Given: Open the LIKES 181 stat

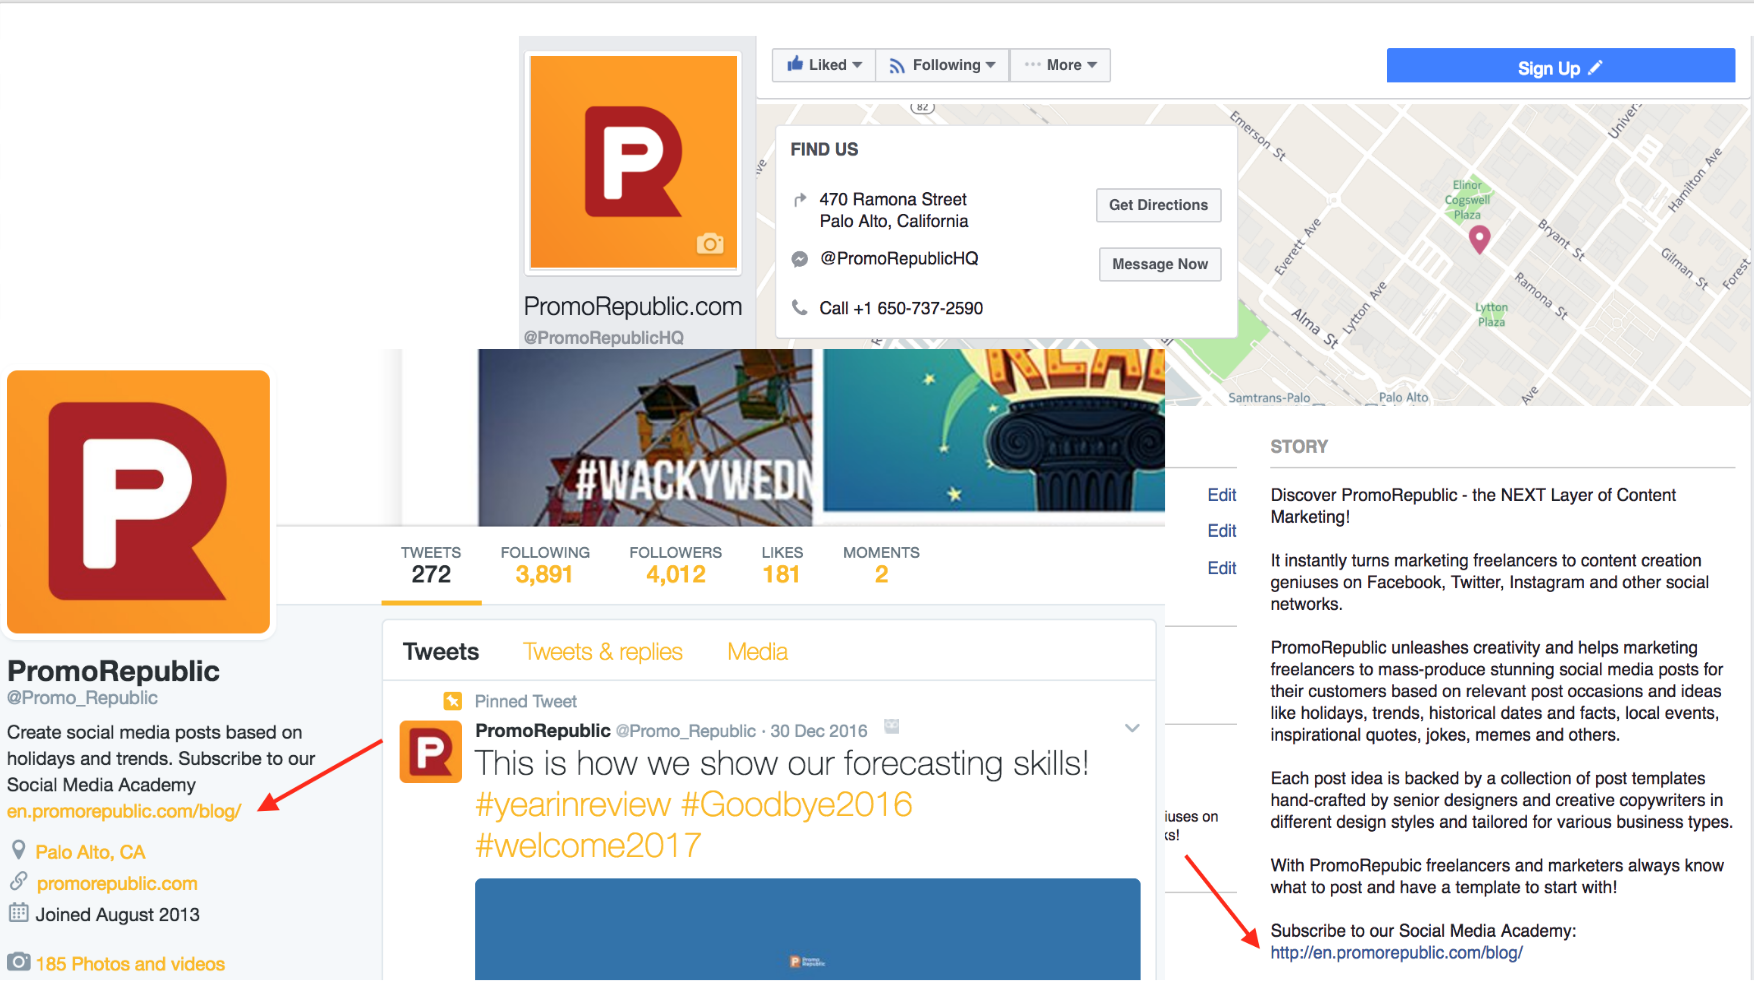Looking at the screenshot, I should pos(782,566).
